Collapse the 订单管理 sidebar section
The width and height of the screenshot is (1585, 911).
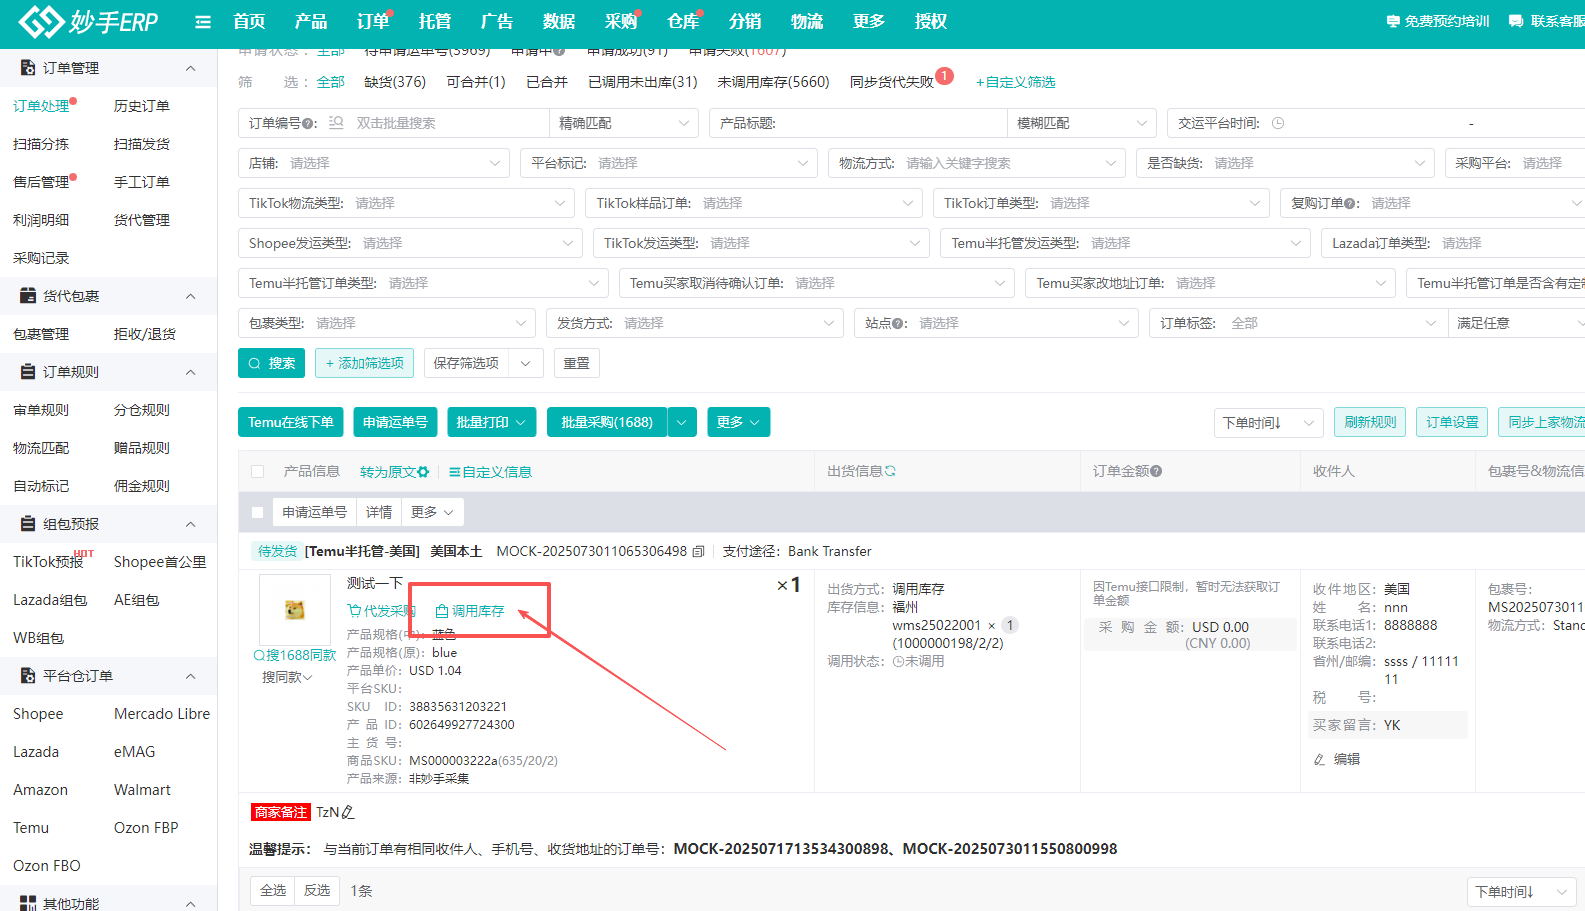coord(190,68)
